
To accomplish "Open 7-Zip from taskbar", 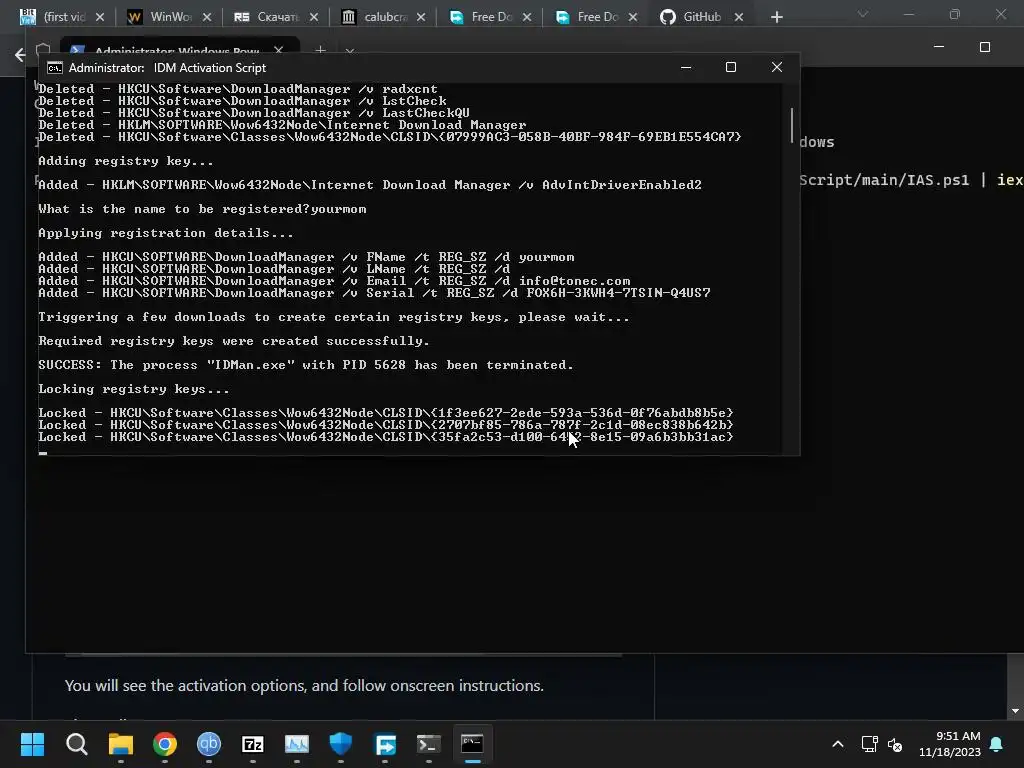I will coord(253,744).
